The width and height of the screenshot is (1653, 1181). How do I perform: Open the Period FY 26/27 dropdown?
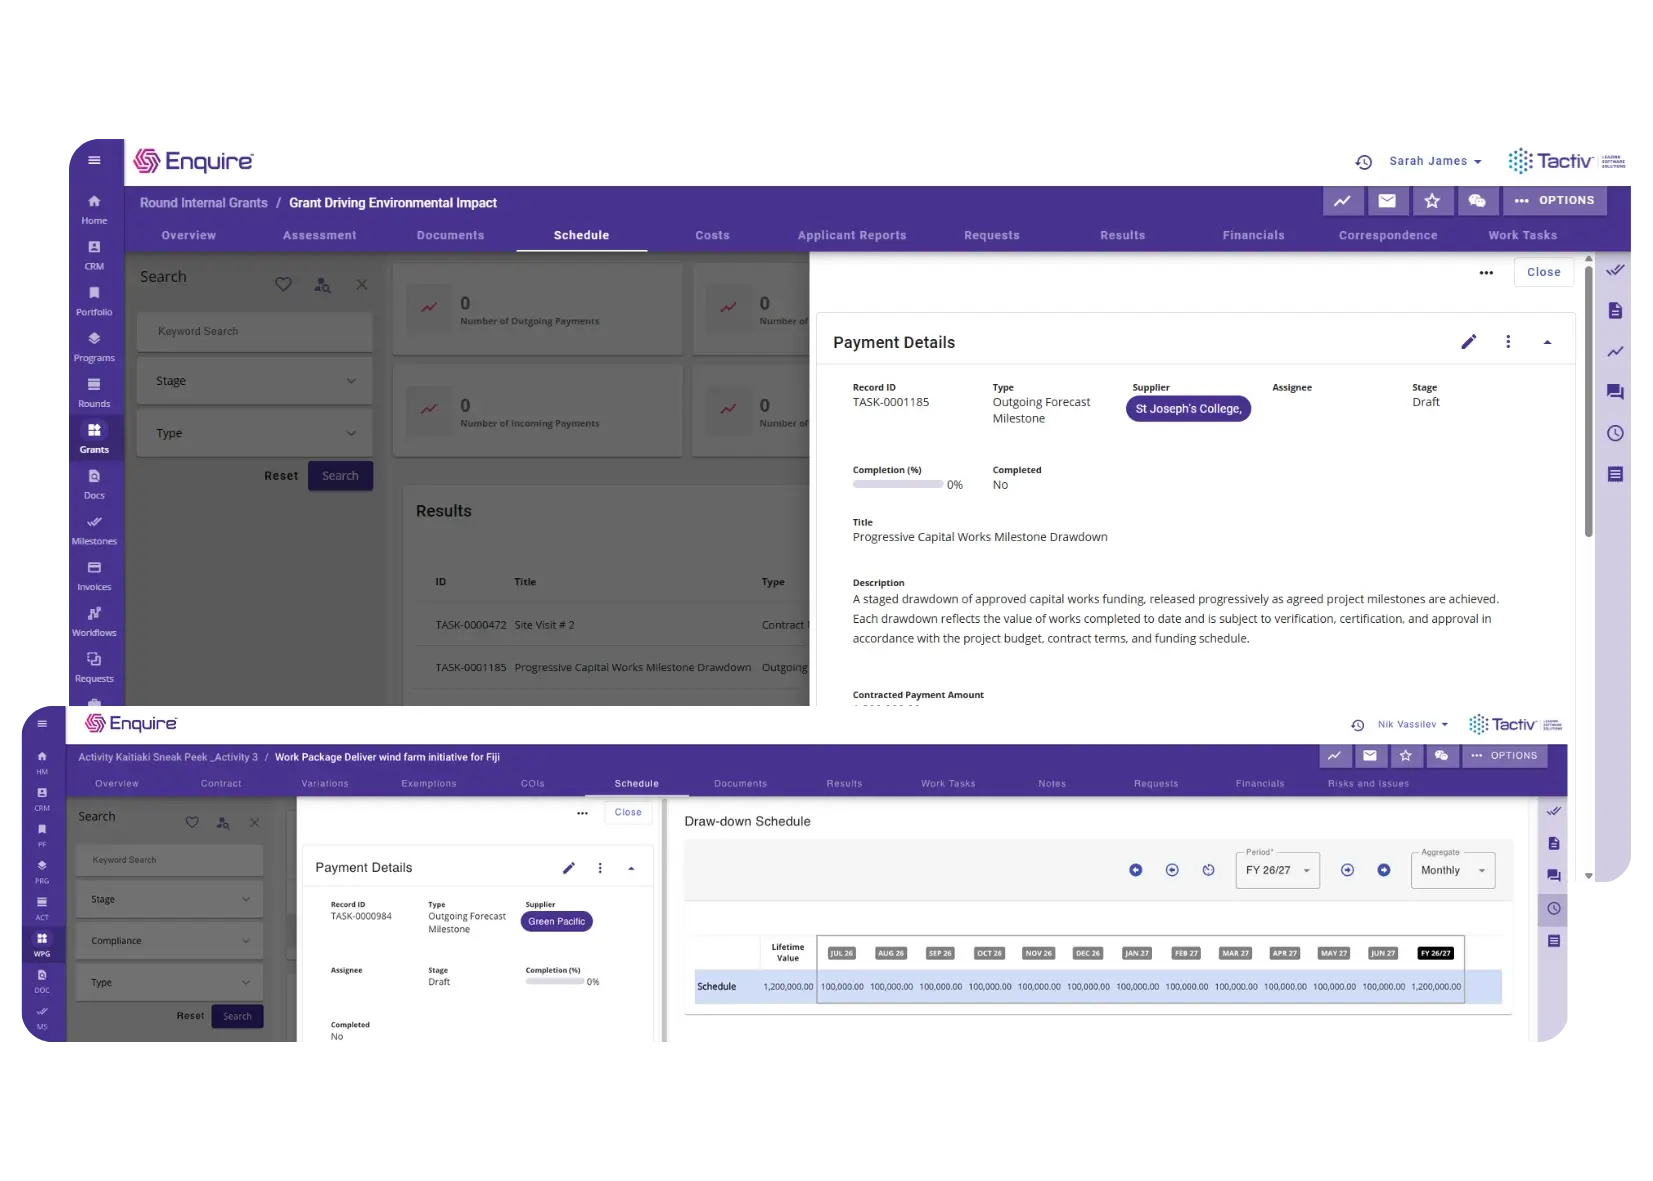pos(1278,870)
